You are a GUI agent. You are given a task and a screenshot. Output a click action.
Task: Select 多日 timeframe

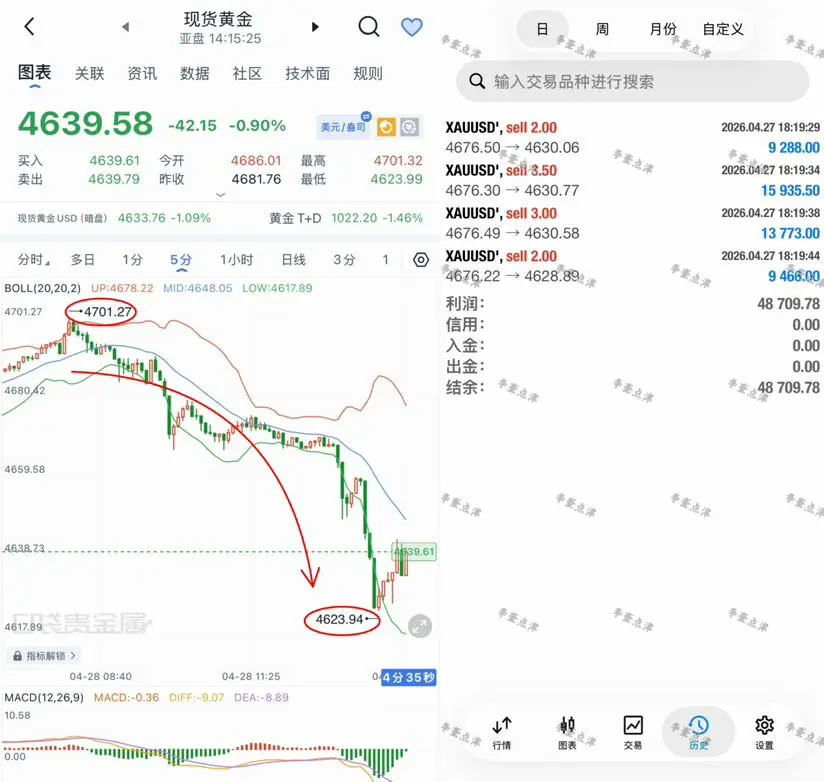click(83, 260)
